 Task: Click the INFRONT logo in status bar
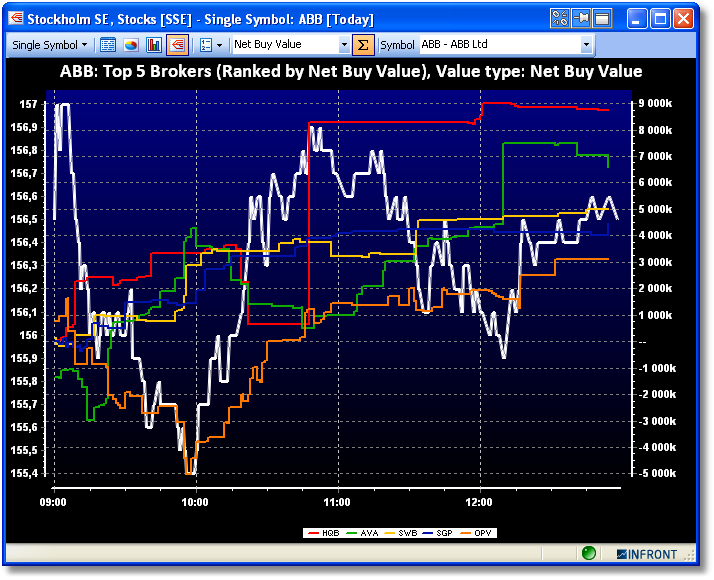coord(647,554)
